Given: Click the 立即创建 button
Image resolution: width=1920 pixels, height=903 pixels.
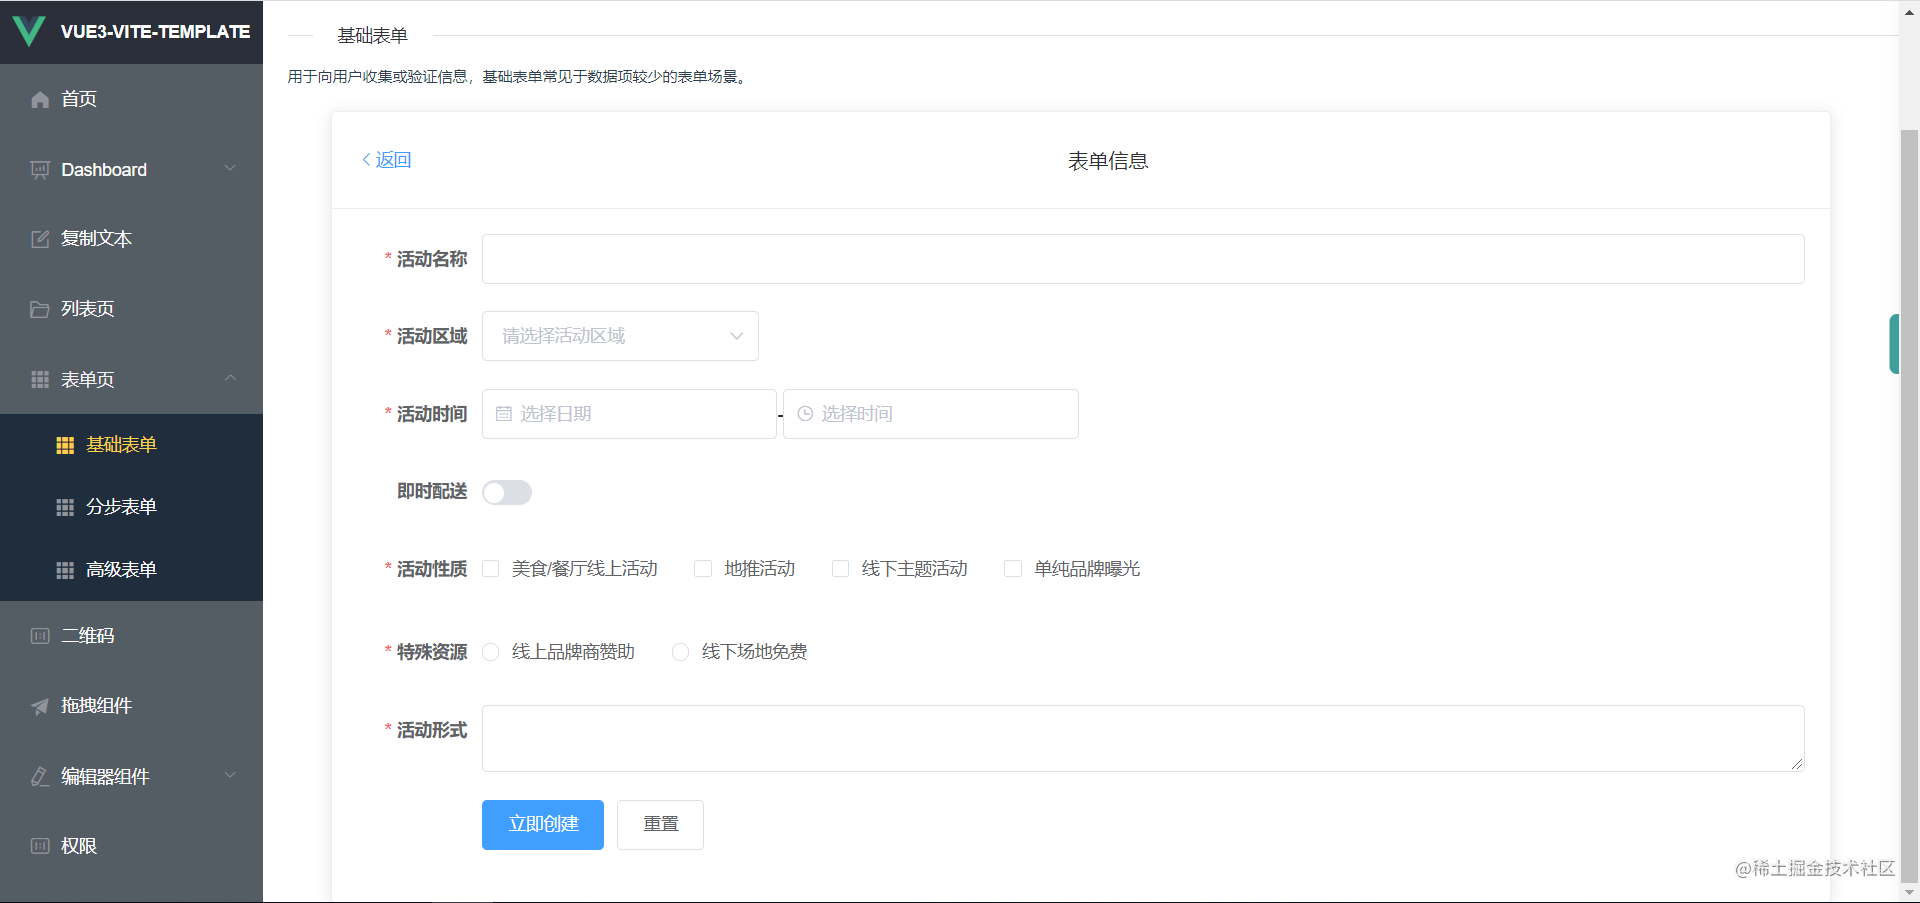Looking at the screenshot, I should (x=543, y=825).
